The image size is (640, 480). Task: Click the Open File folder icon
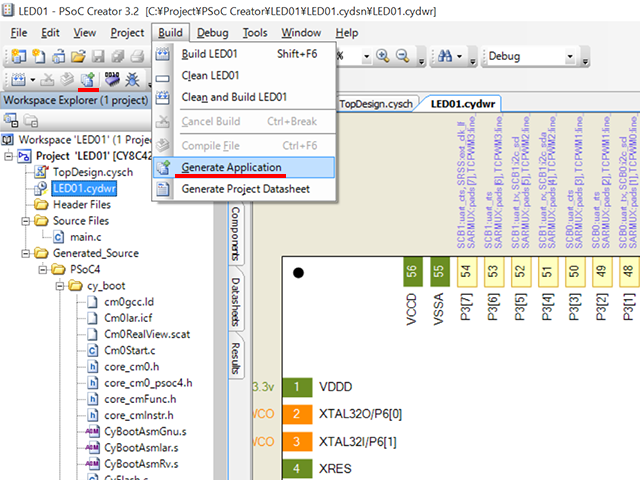point(78,56)
